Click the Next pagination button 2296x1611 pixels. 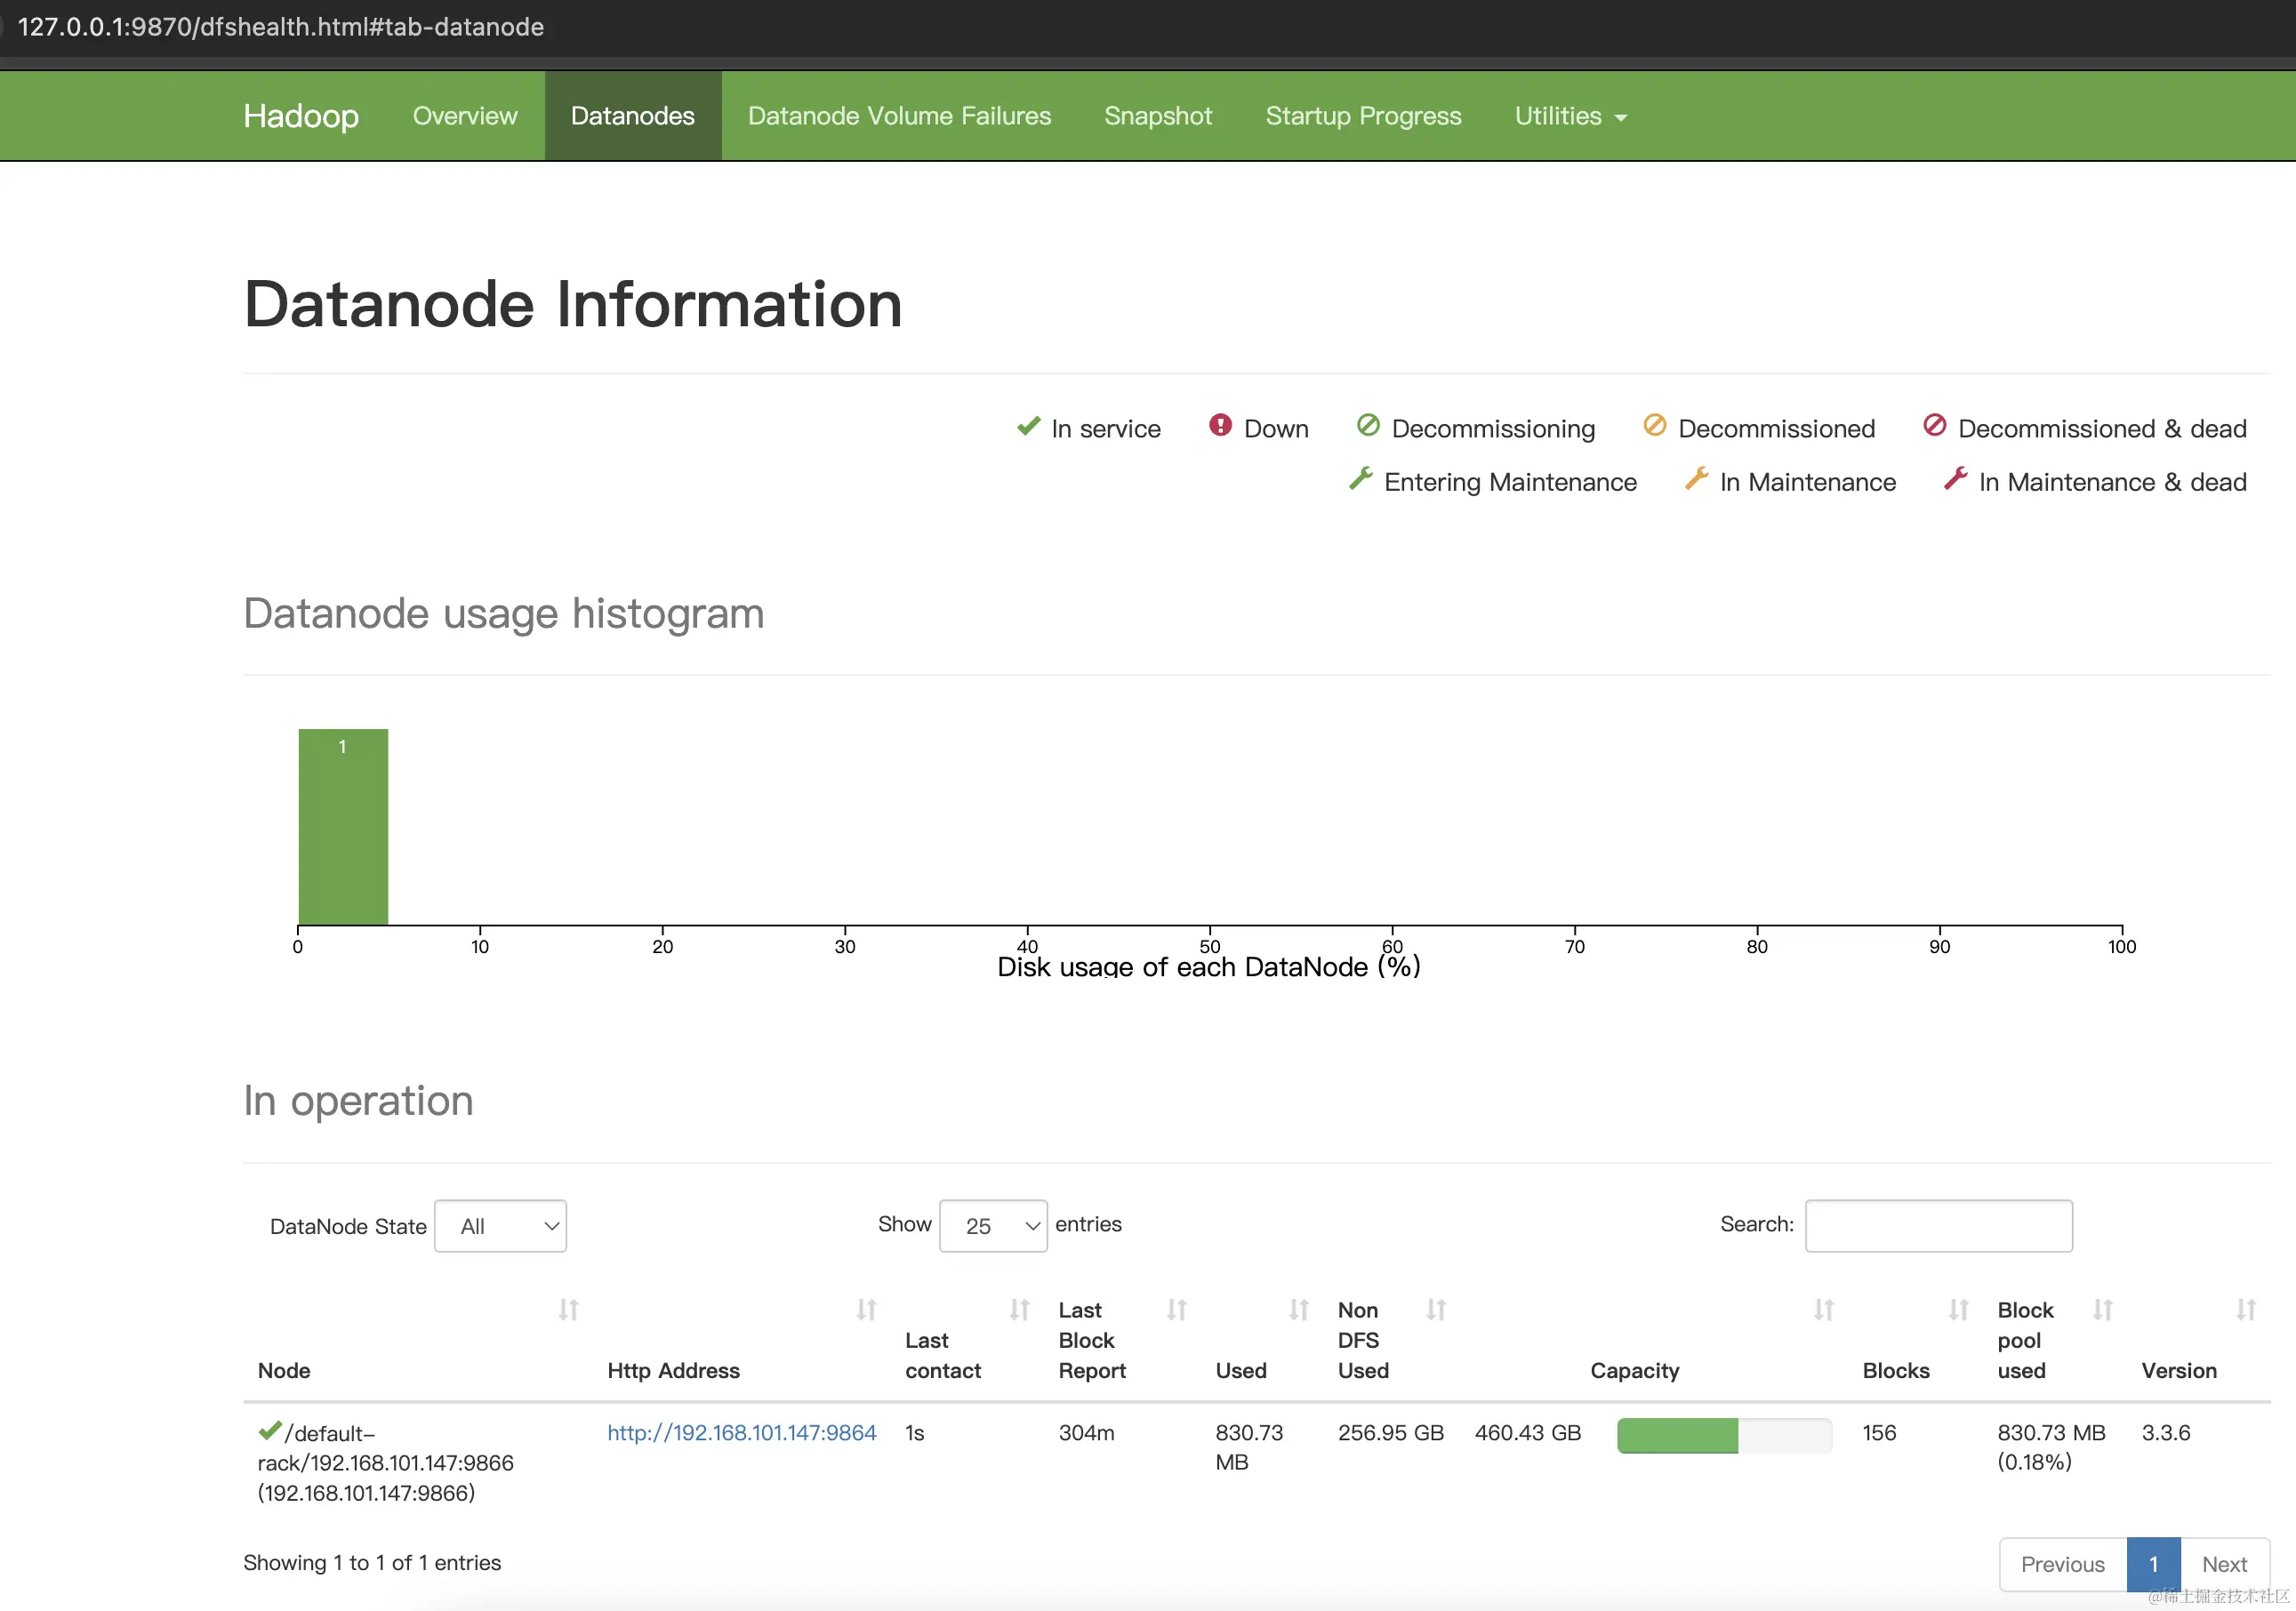[2224, 1563]
